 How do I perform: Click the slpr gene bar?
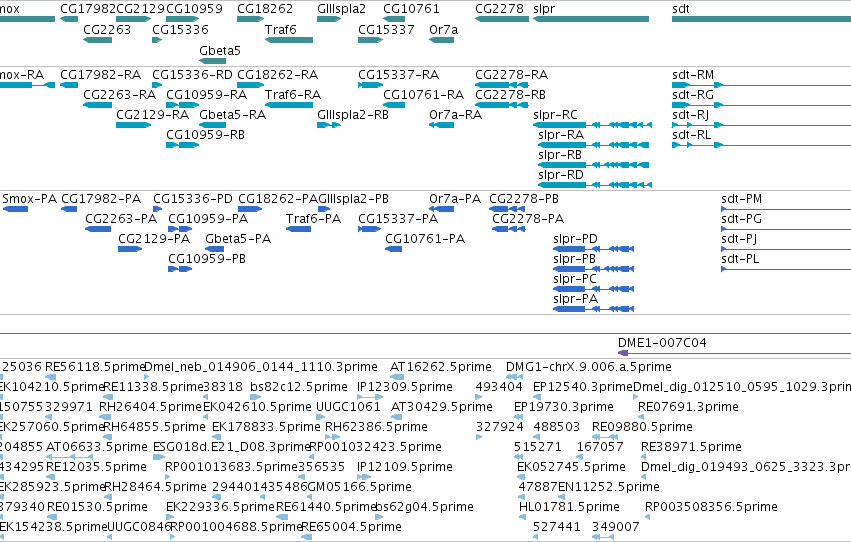point(591,19)
